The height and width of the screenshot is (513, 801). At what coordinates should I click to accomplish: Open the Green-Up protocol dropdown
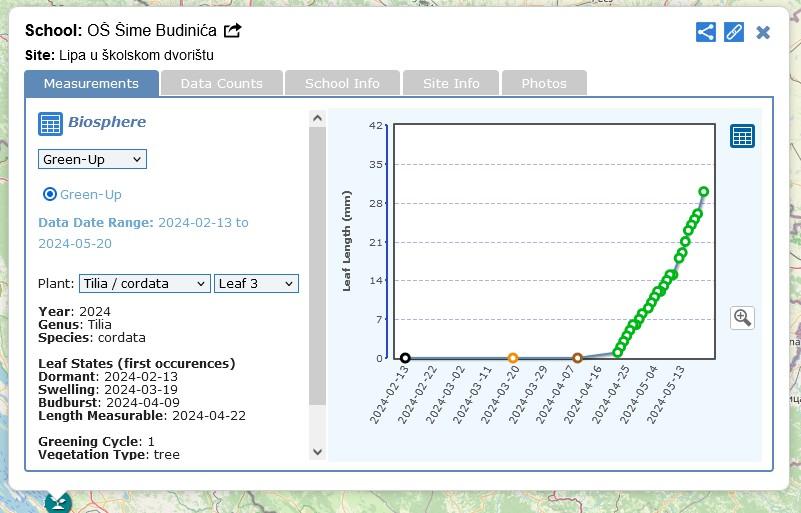(x=92, y=159)
